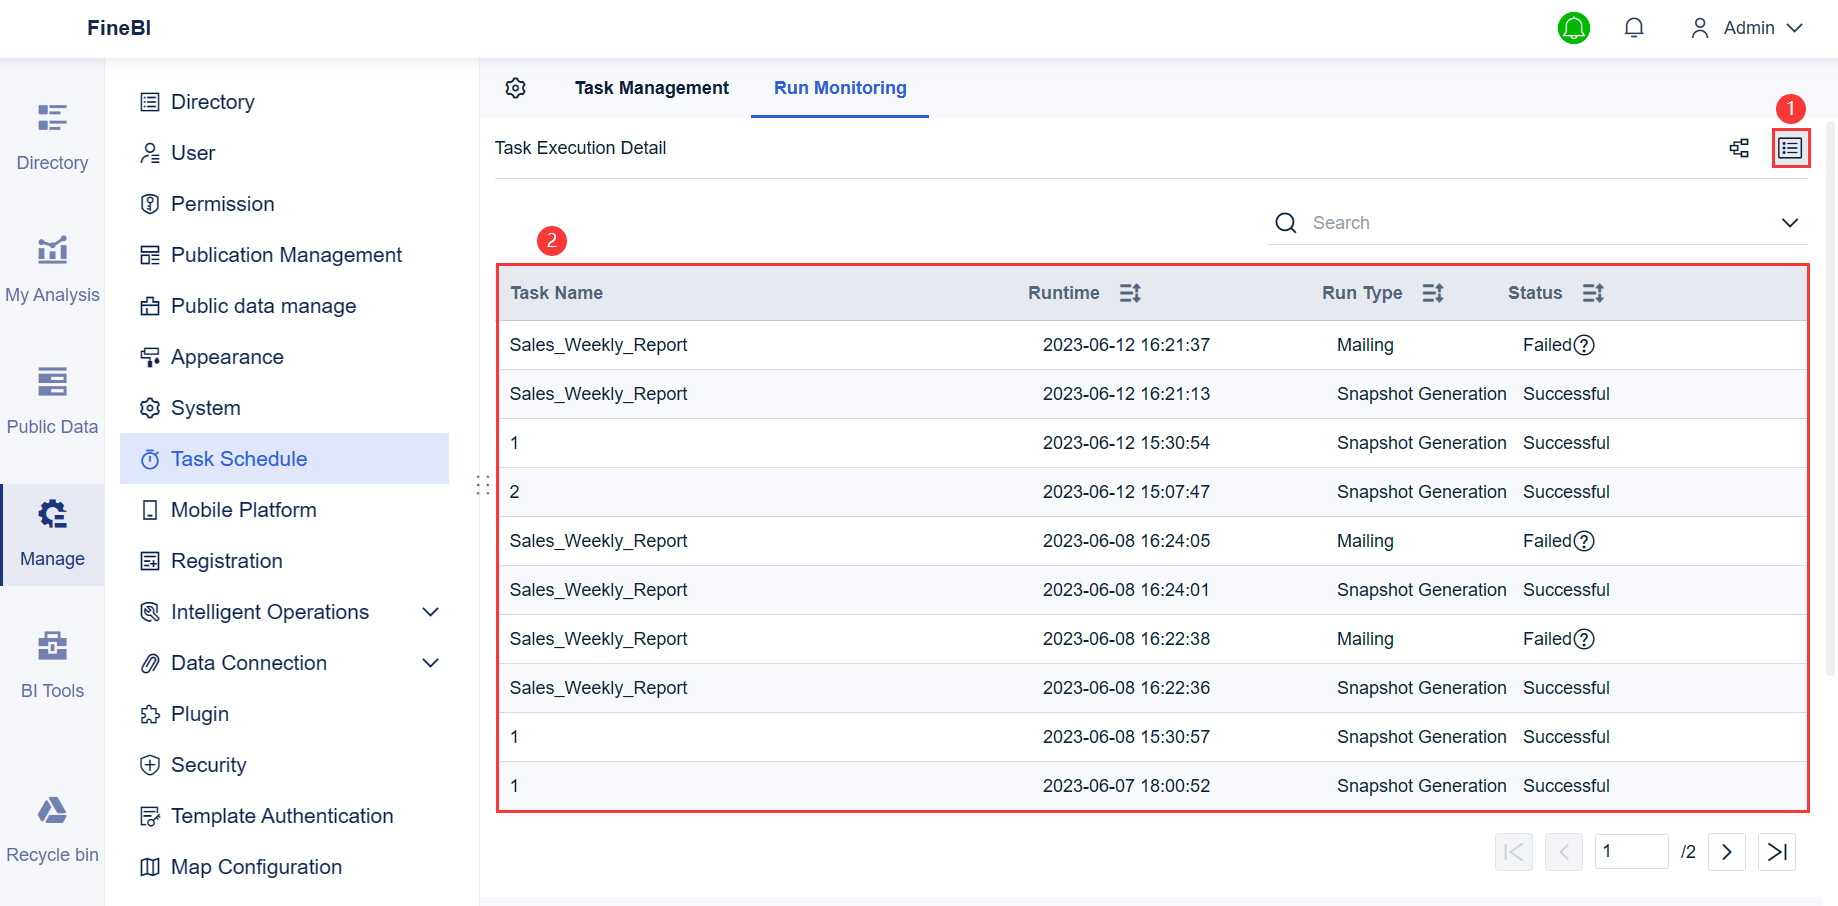
Task: Expand the Data Connection section
Action: [x=431, y=662]
